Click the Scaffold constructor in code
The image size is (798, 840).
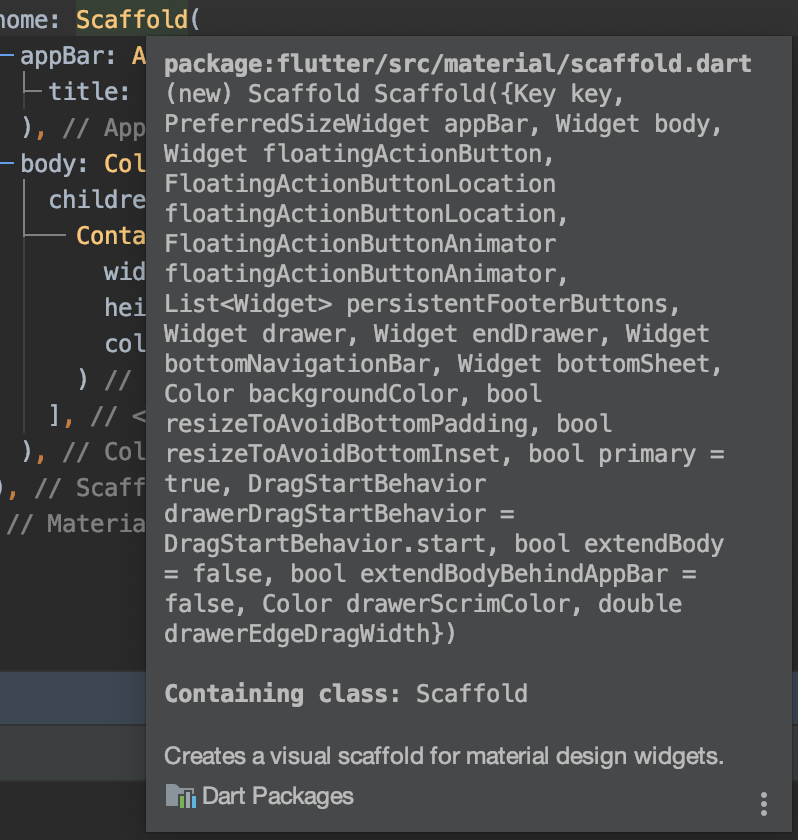(132, 20)
